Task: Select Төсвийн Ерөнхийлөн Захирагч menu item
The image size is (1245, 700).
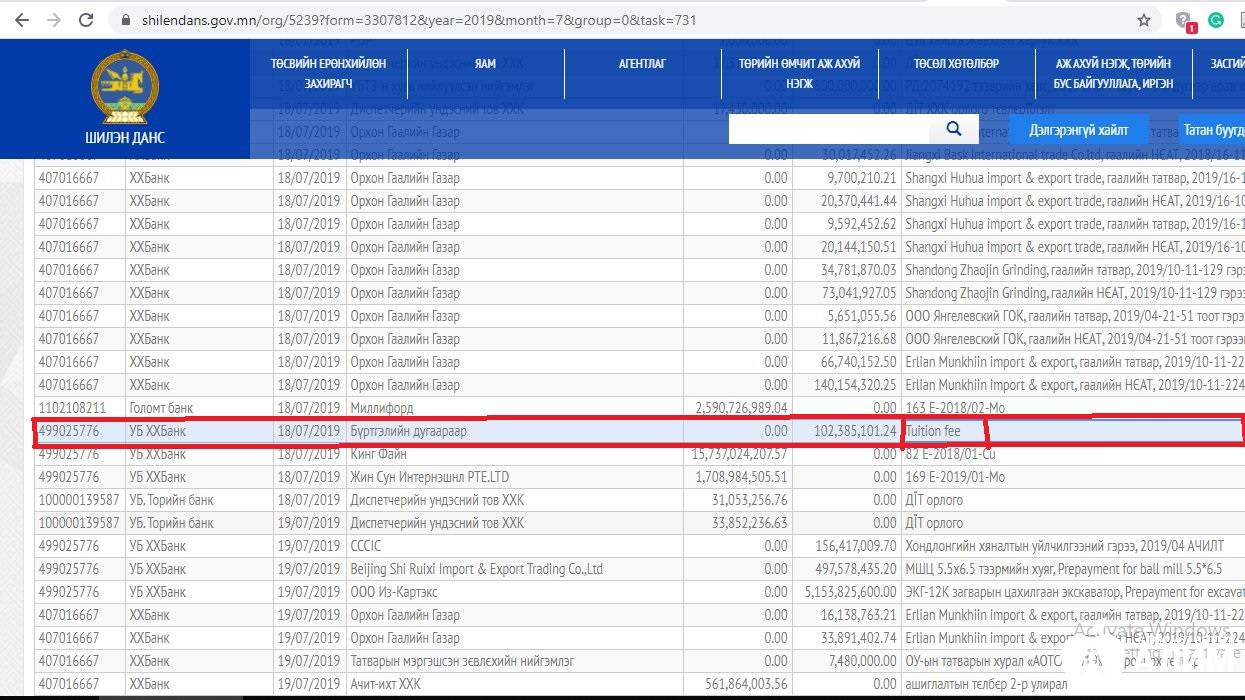Action: (328, 73)
